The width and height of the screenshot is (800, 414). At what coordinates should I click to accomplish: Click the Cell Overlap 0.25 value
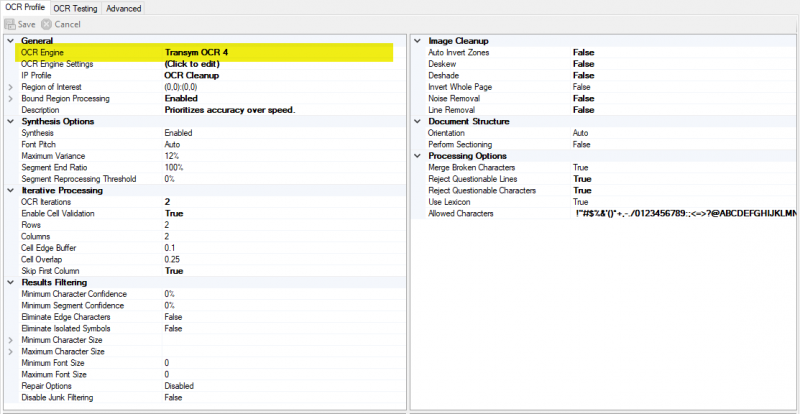(172, 259)
